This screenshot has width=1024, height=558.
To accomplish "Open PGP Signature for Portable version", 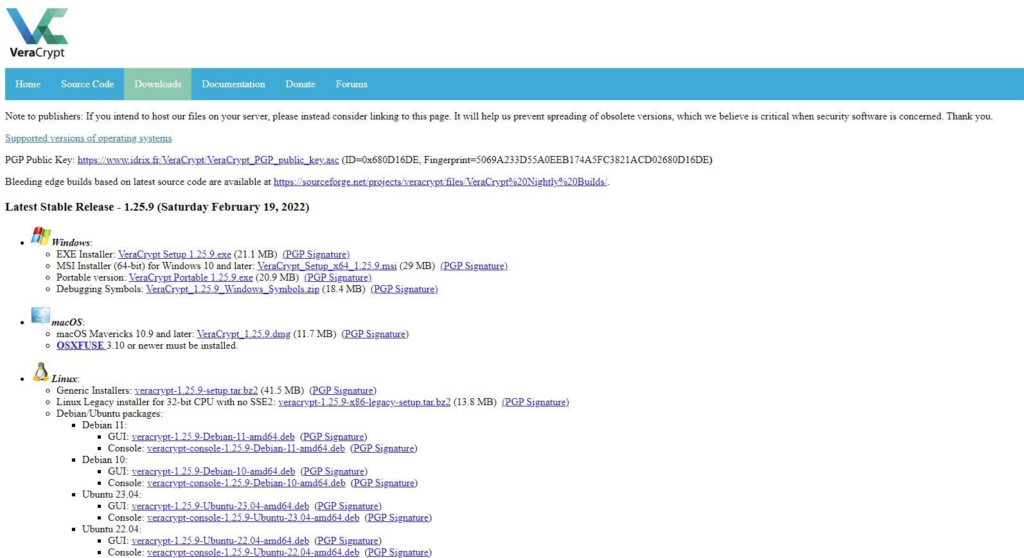I will click(338, 277).
